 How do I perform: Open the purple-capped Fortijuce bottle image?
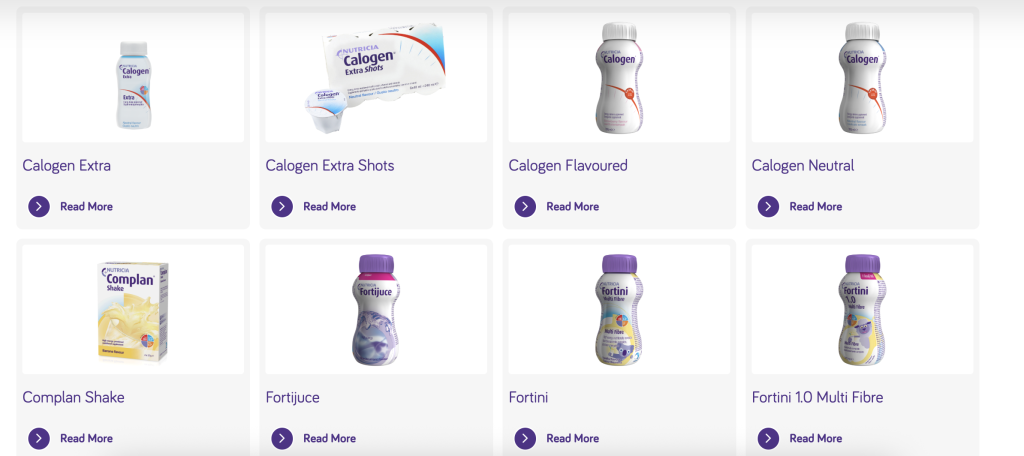pyautogui.click(x=376, y=310)
